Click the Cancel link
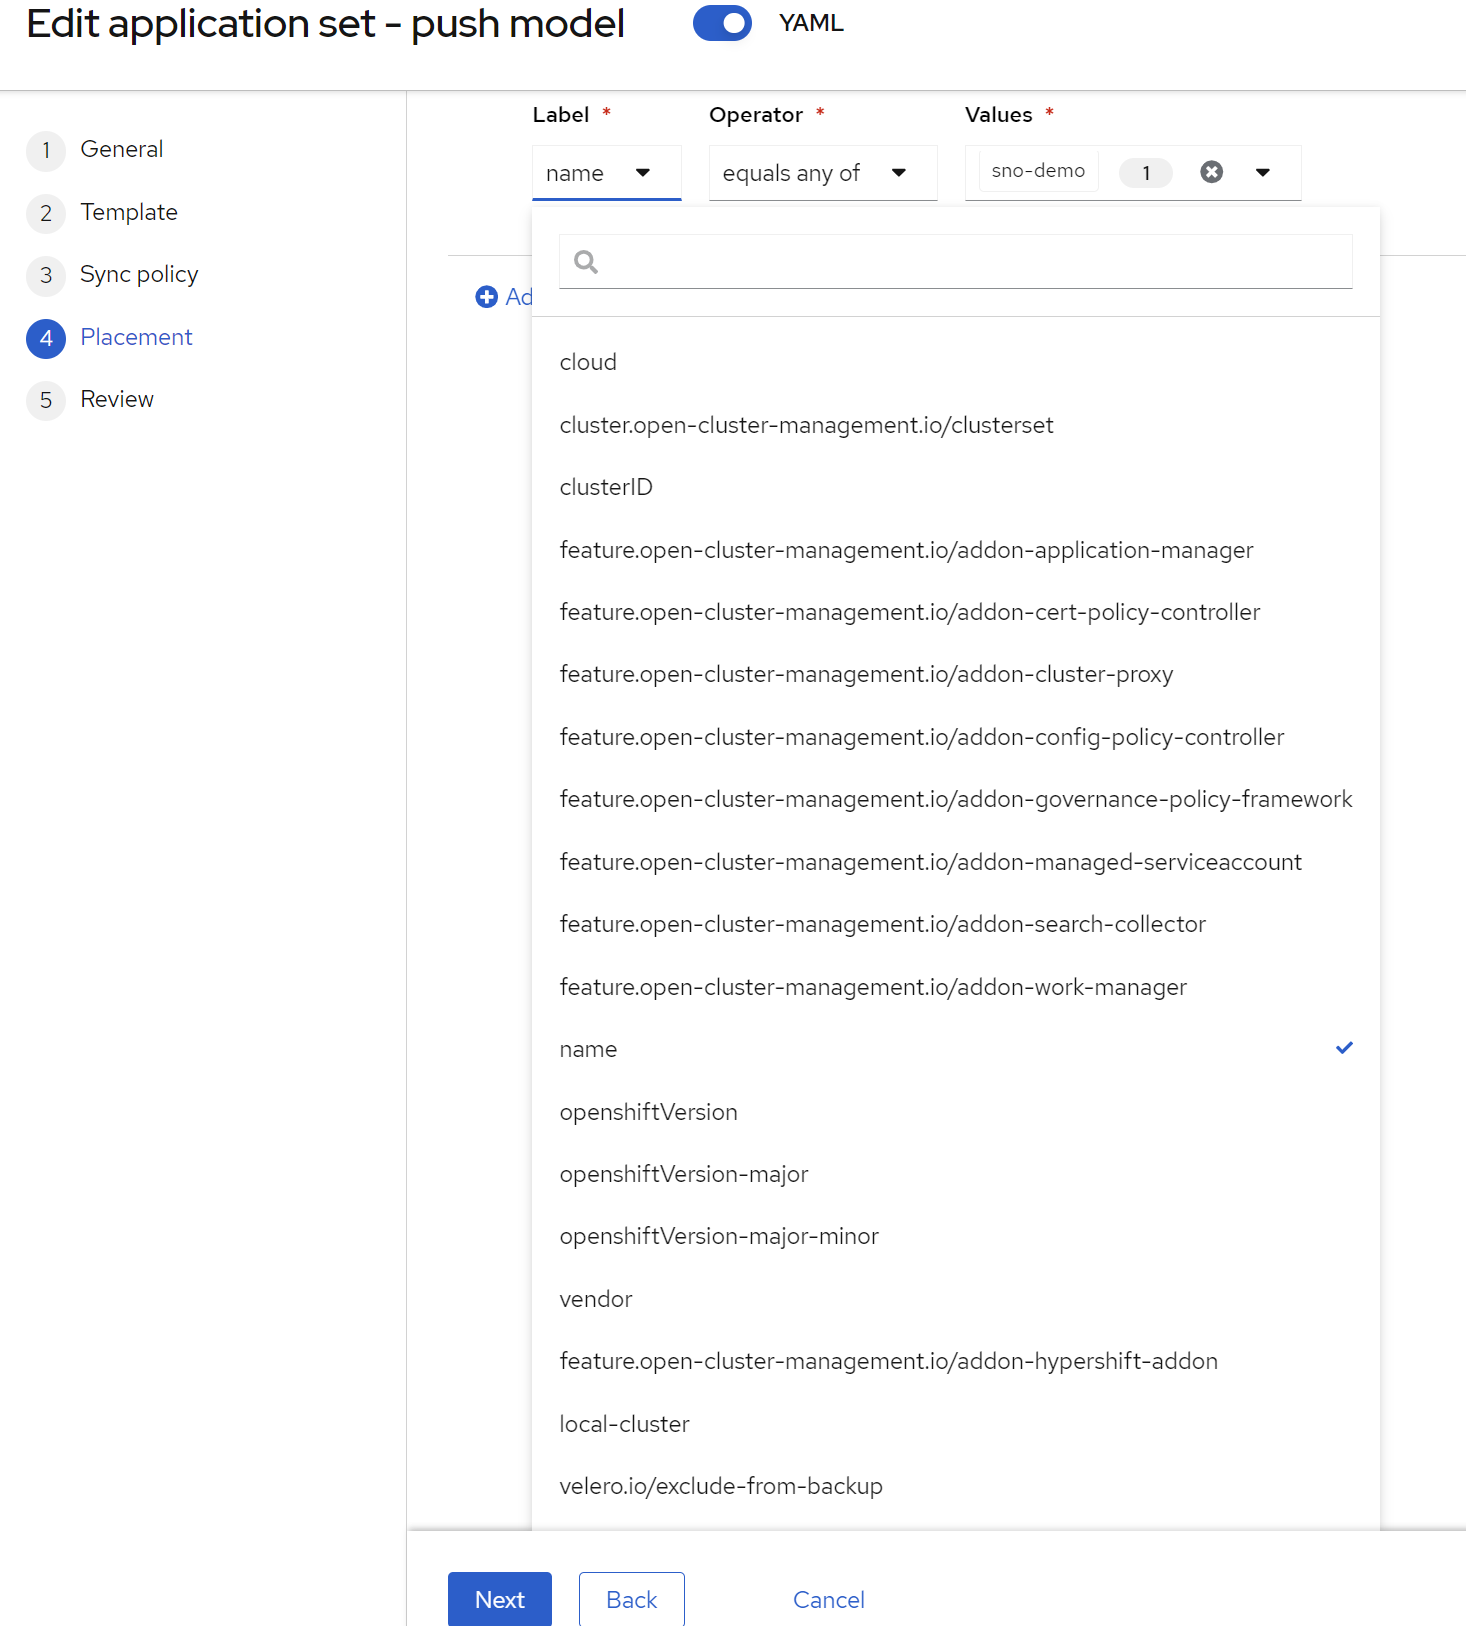Viewport: 1466px width, 1626px height. coord(828,1599)
